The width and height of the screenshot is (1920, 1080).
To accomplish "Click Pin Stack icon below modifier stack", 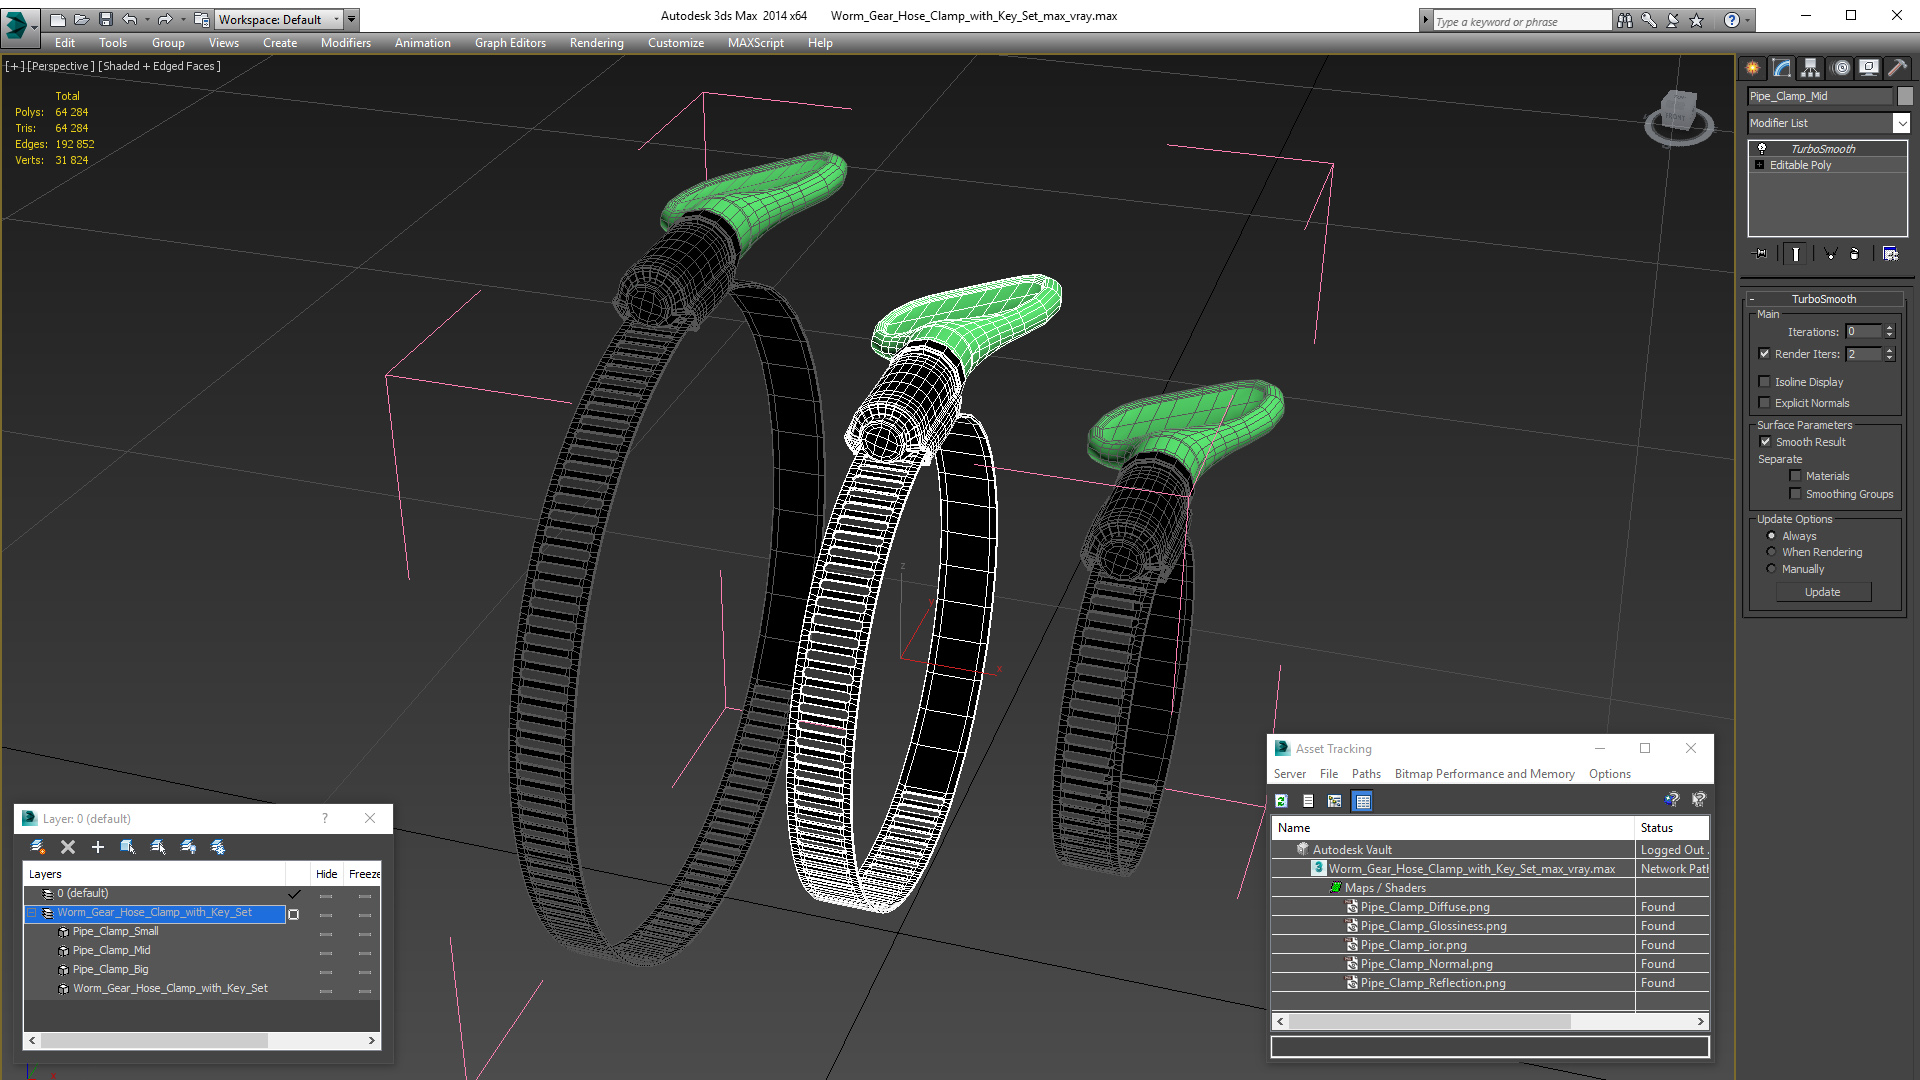I will (1761, 254).
